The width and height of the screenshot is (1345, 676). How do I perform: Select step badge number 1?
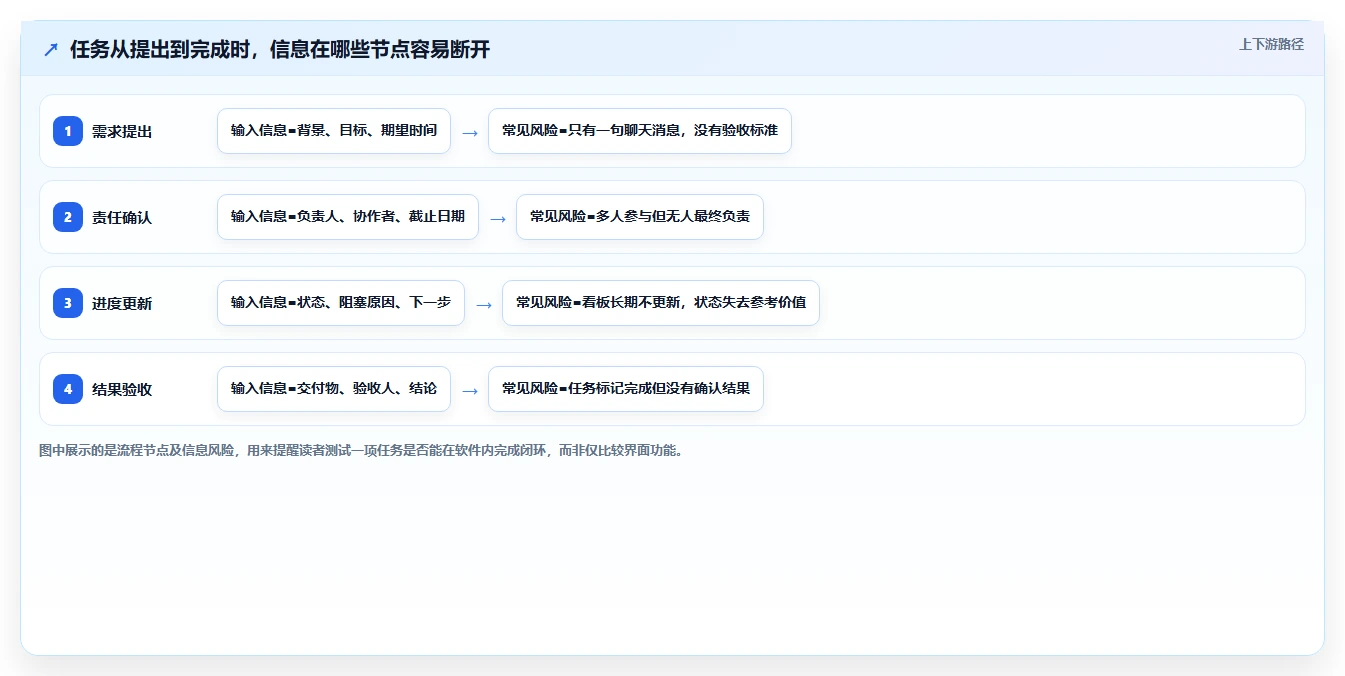[x=68, y=131]
